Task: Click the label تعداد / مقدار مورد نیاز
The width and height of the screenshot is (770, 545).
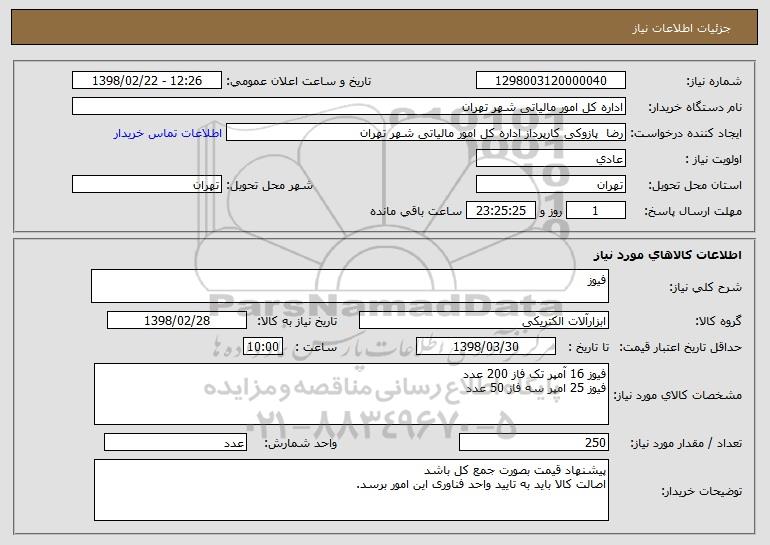Action: click(x=686, y=443)
